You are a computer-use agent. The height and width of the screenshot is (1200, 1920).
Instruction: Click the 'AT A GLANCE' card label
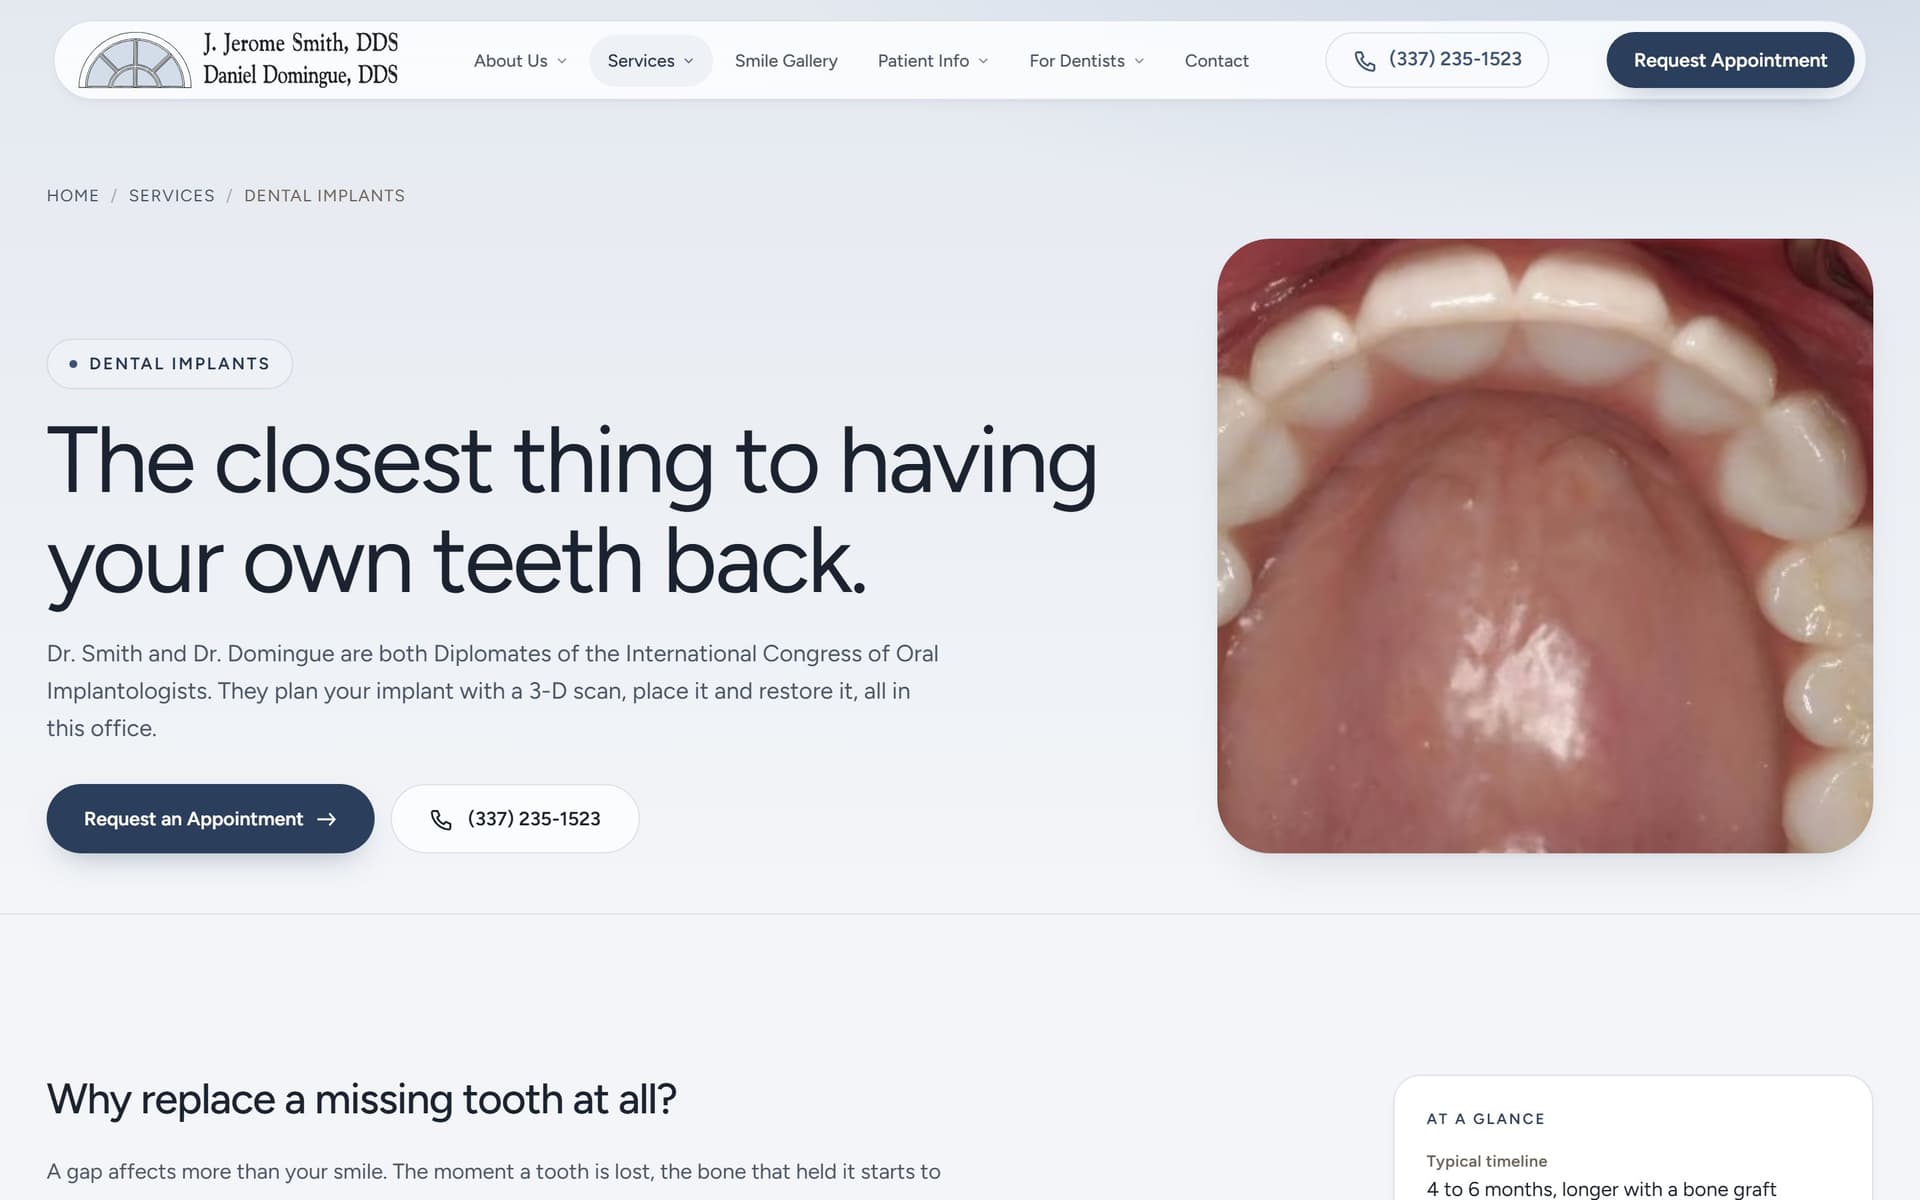pos(1485,1119)
